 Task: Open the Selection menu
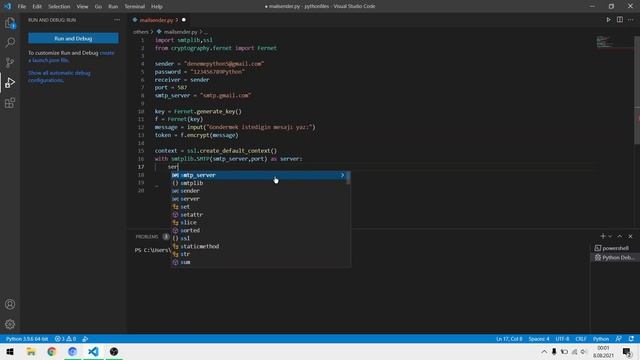[x=59, y=7]
